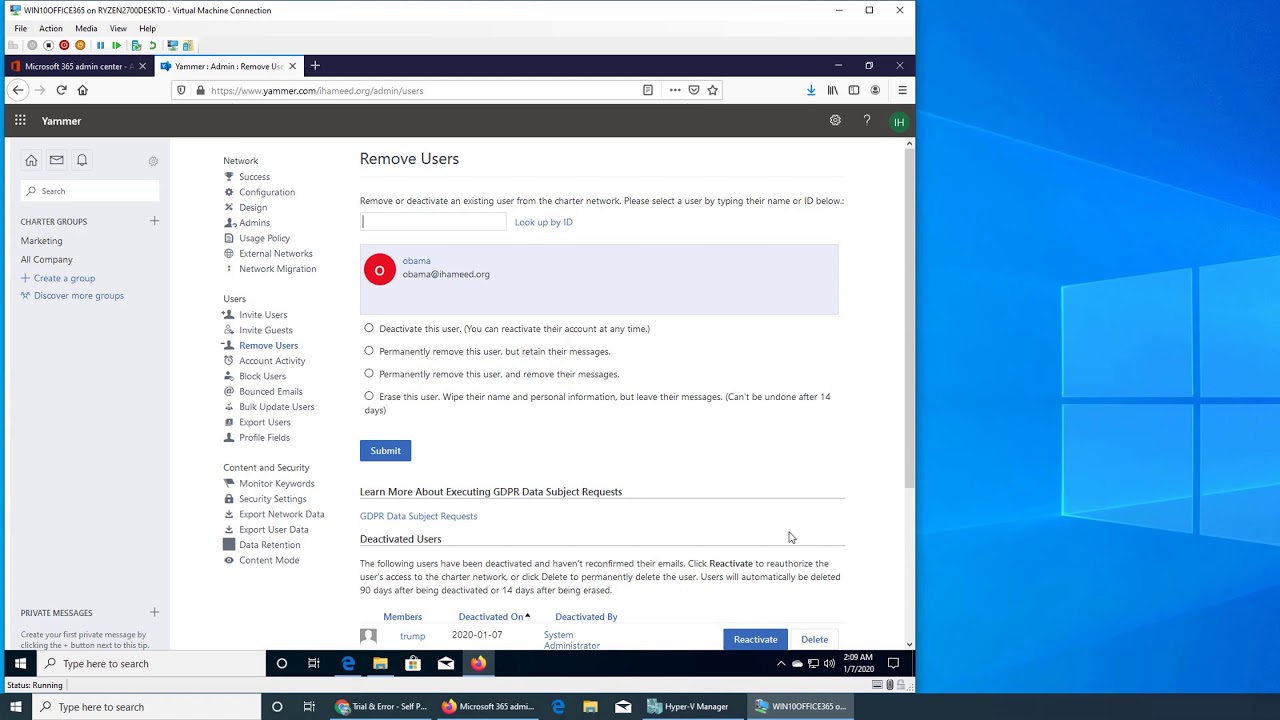Open the File menu in VM Connection
Screen dimensions: 1280x720
pos(20,28)
